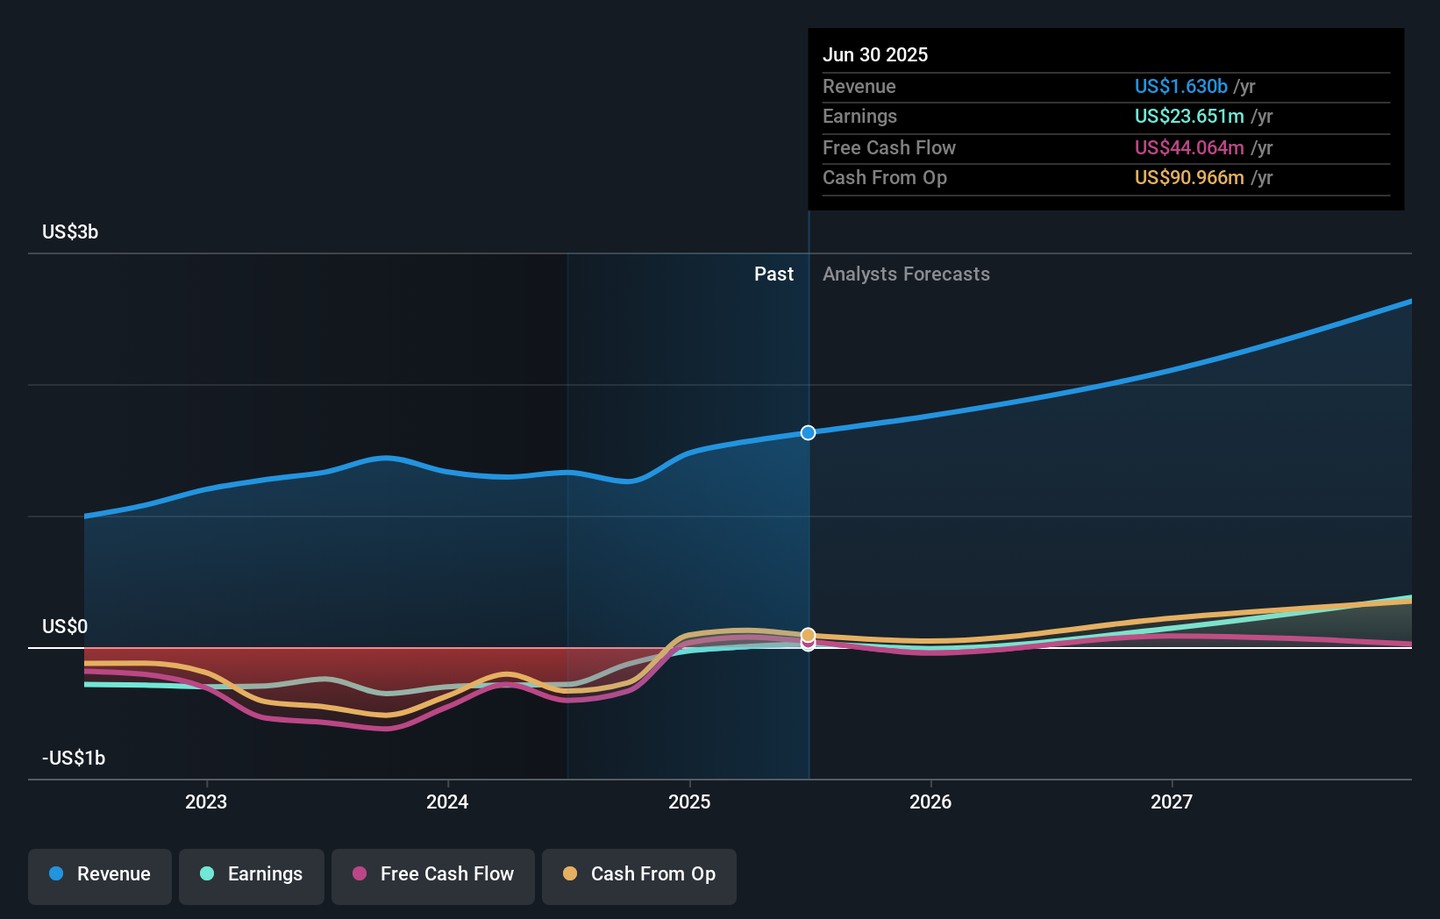This screenshot has width=1440, height=919.
Task: Click the blue dot beside Revenue legend
Action: pyautogui.click(x=57, y=874)
